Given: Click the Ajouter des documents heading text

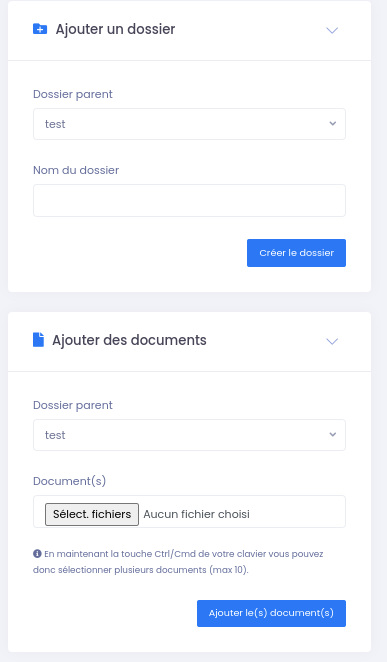Looking at the screenshot, I should click(129, 340).
